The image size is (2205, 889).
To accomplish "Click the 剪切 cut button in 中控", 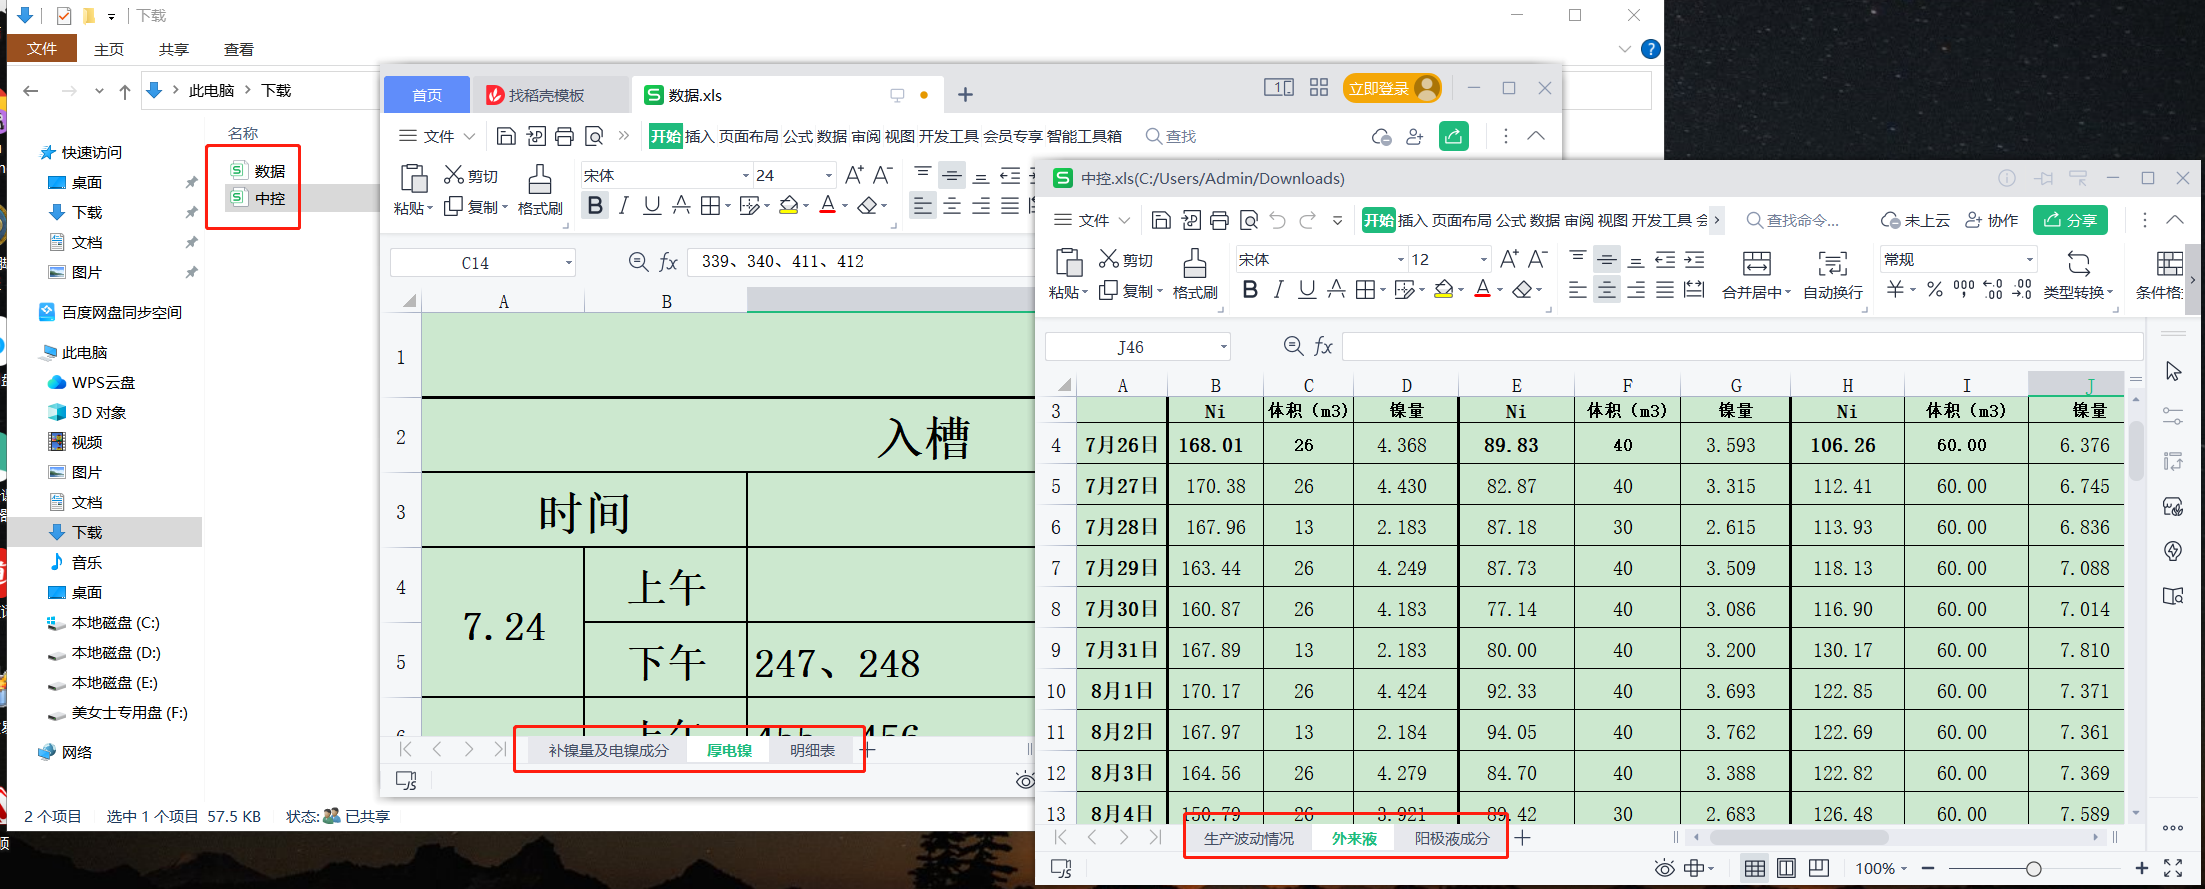I will click(1126, 260).
